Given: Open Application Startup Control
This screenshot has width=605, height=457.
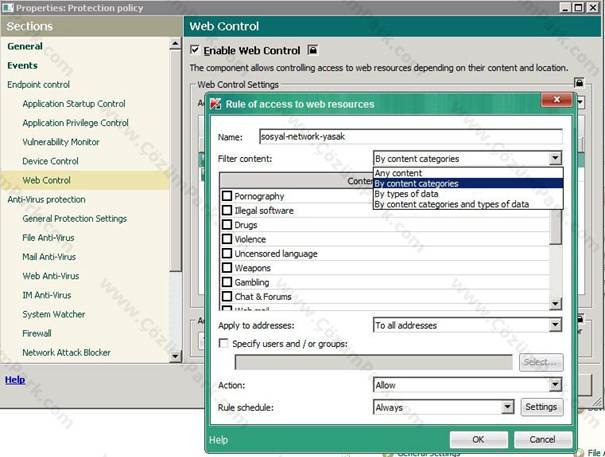Looking at the screenshot, I should pos(74,104).
